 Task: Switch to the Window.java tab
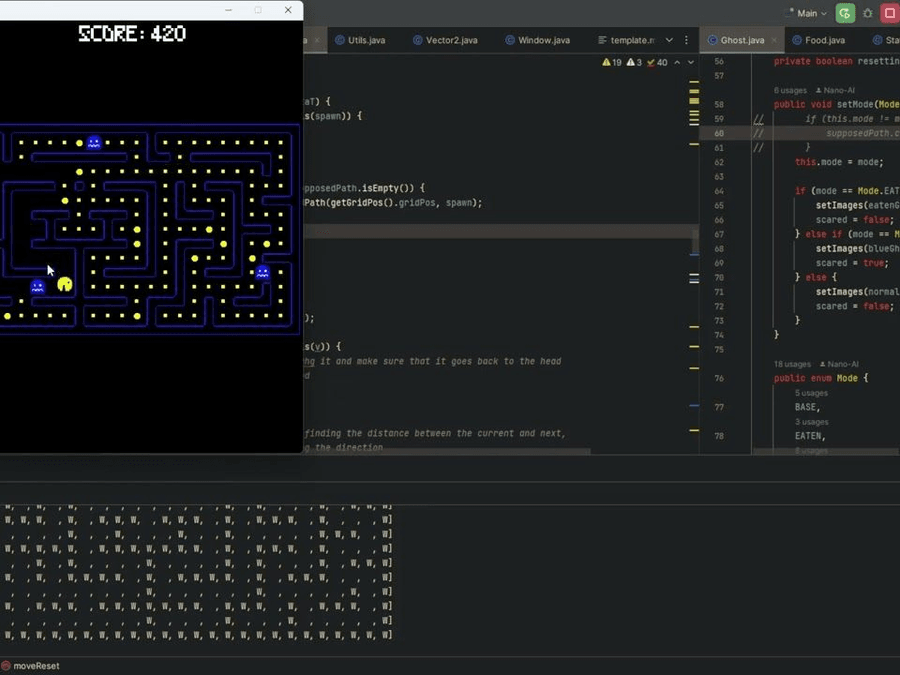[538, 40]
